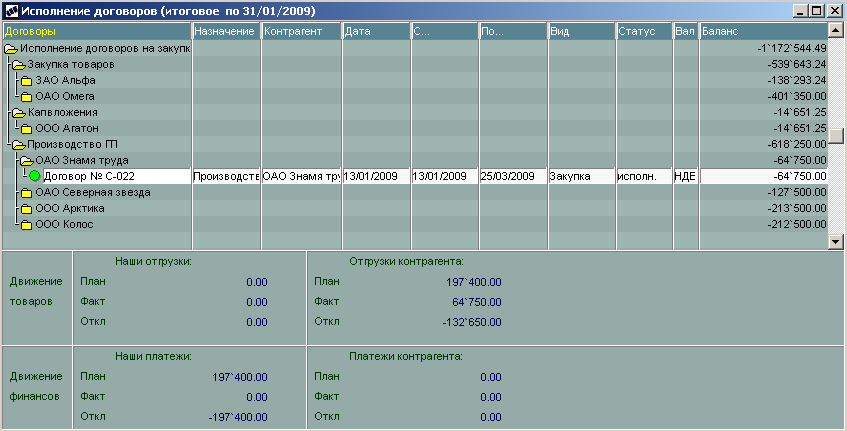
Task: Click folder icon next to ООО Колос
Action: tap(26, 225)
